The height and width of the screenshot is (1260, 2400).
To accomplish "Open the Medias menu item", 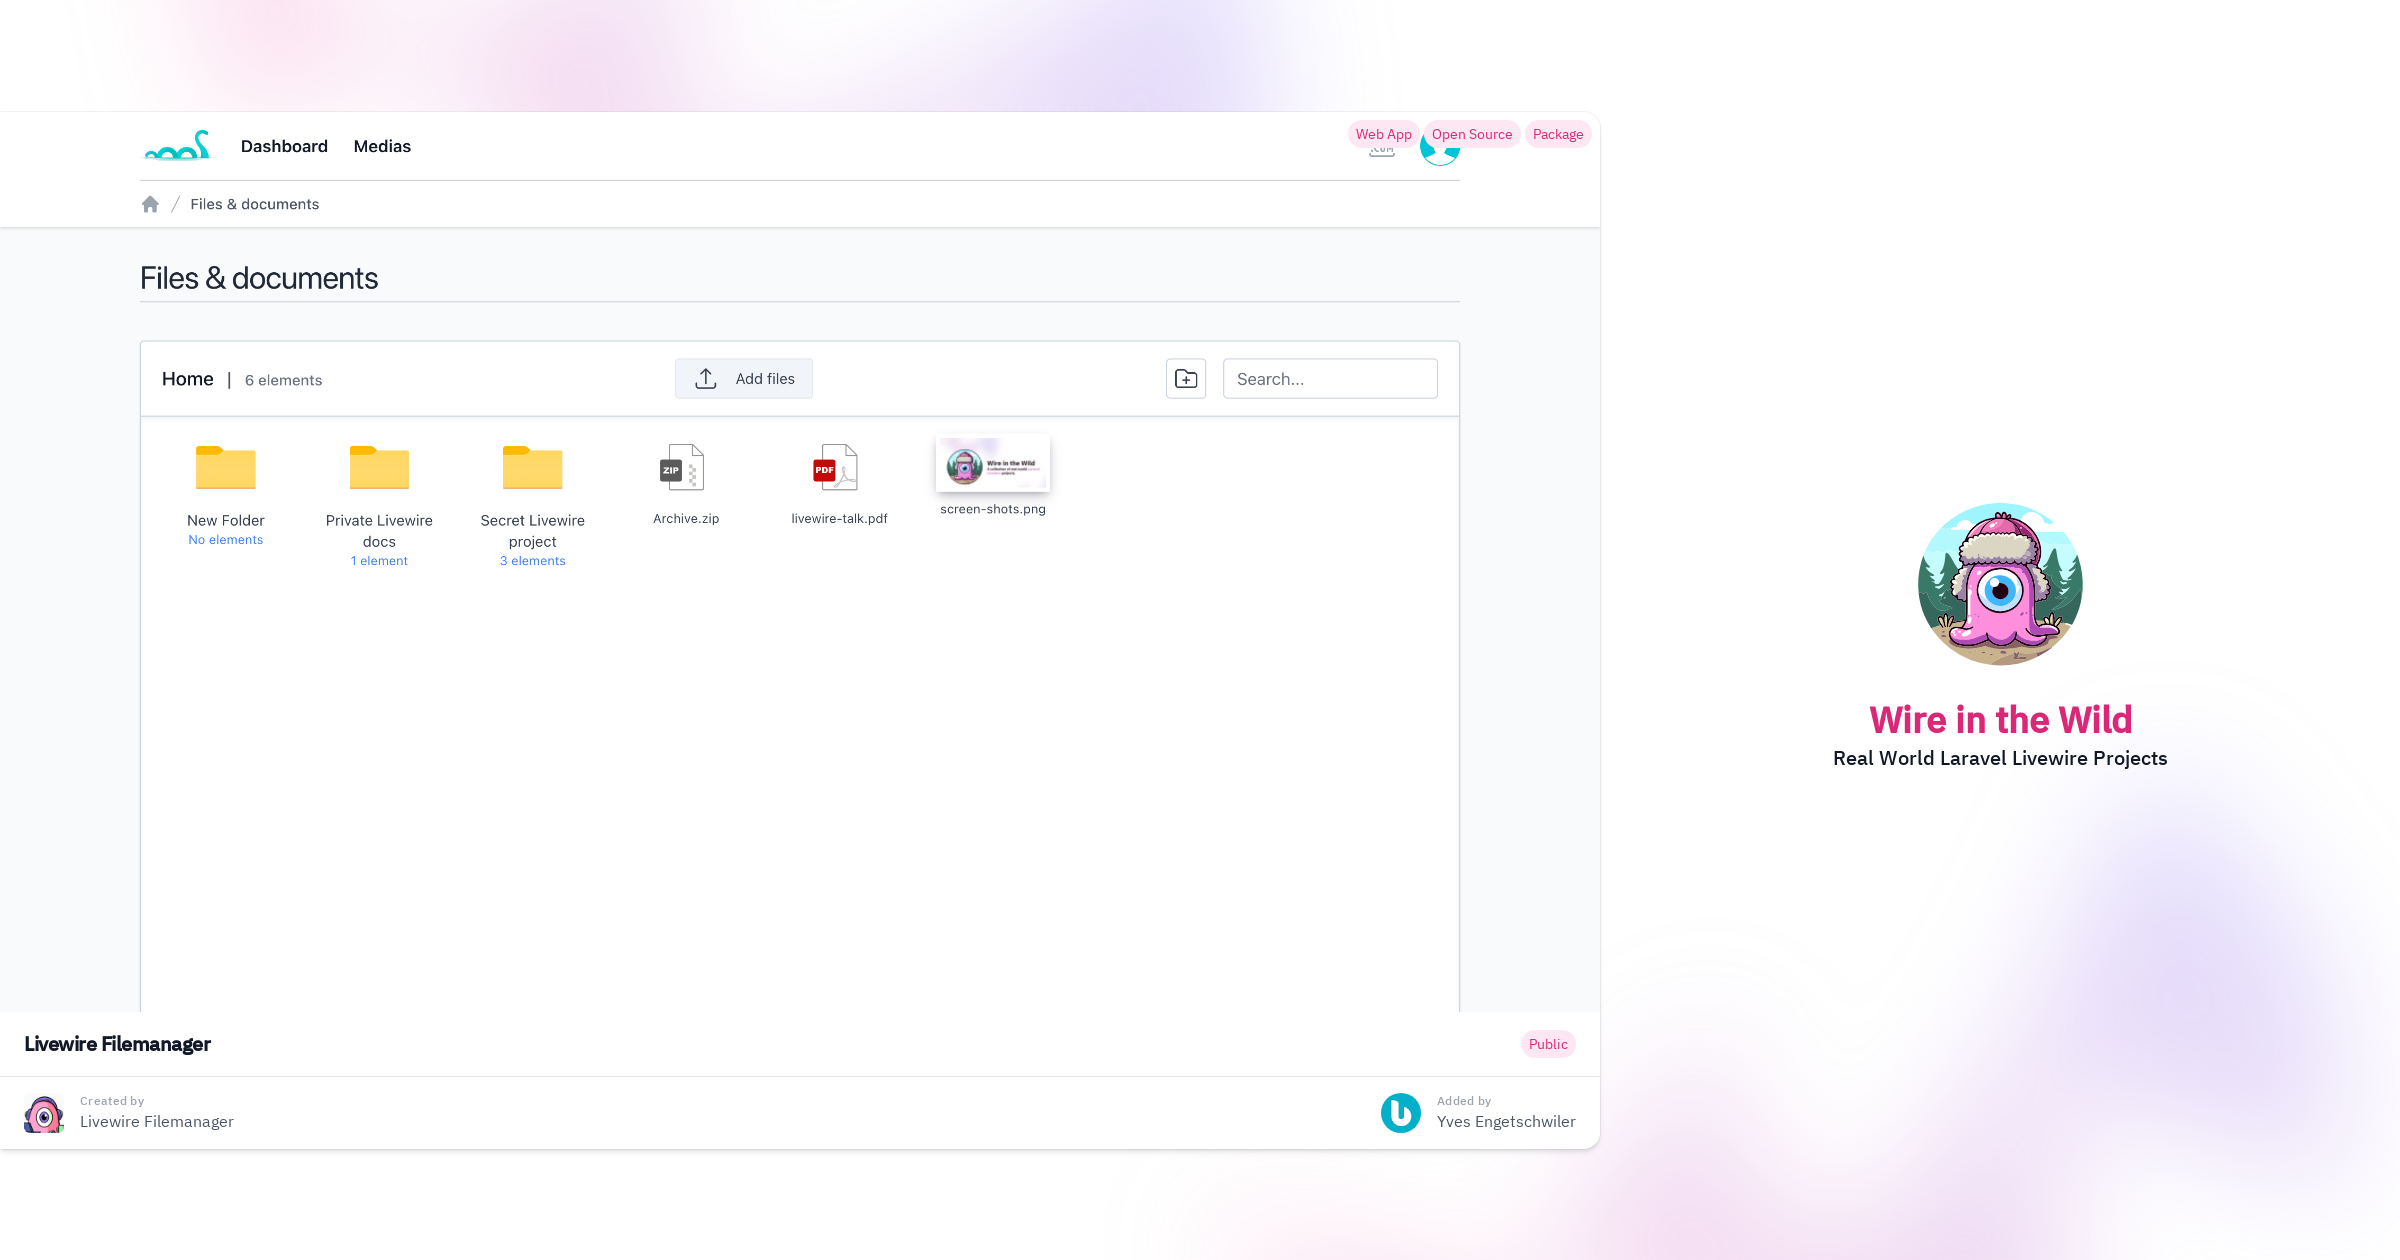I will click(382, 146).
